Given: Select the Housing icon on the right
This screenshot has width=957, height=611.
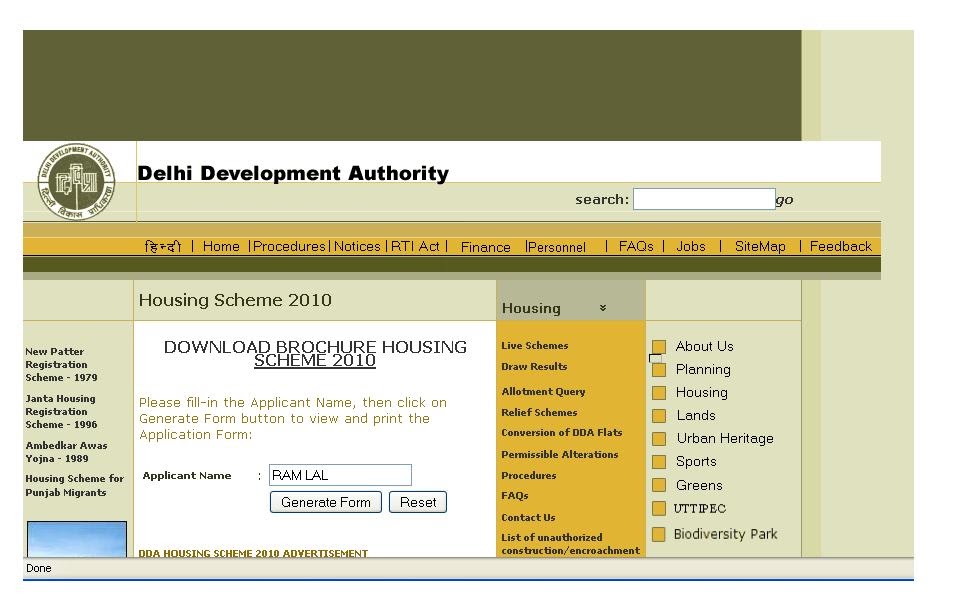Looking at the screenshot, I should point(660,392).
